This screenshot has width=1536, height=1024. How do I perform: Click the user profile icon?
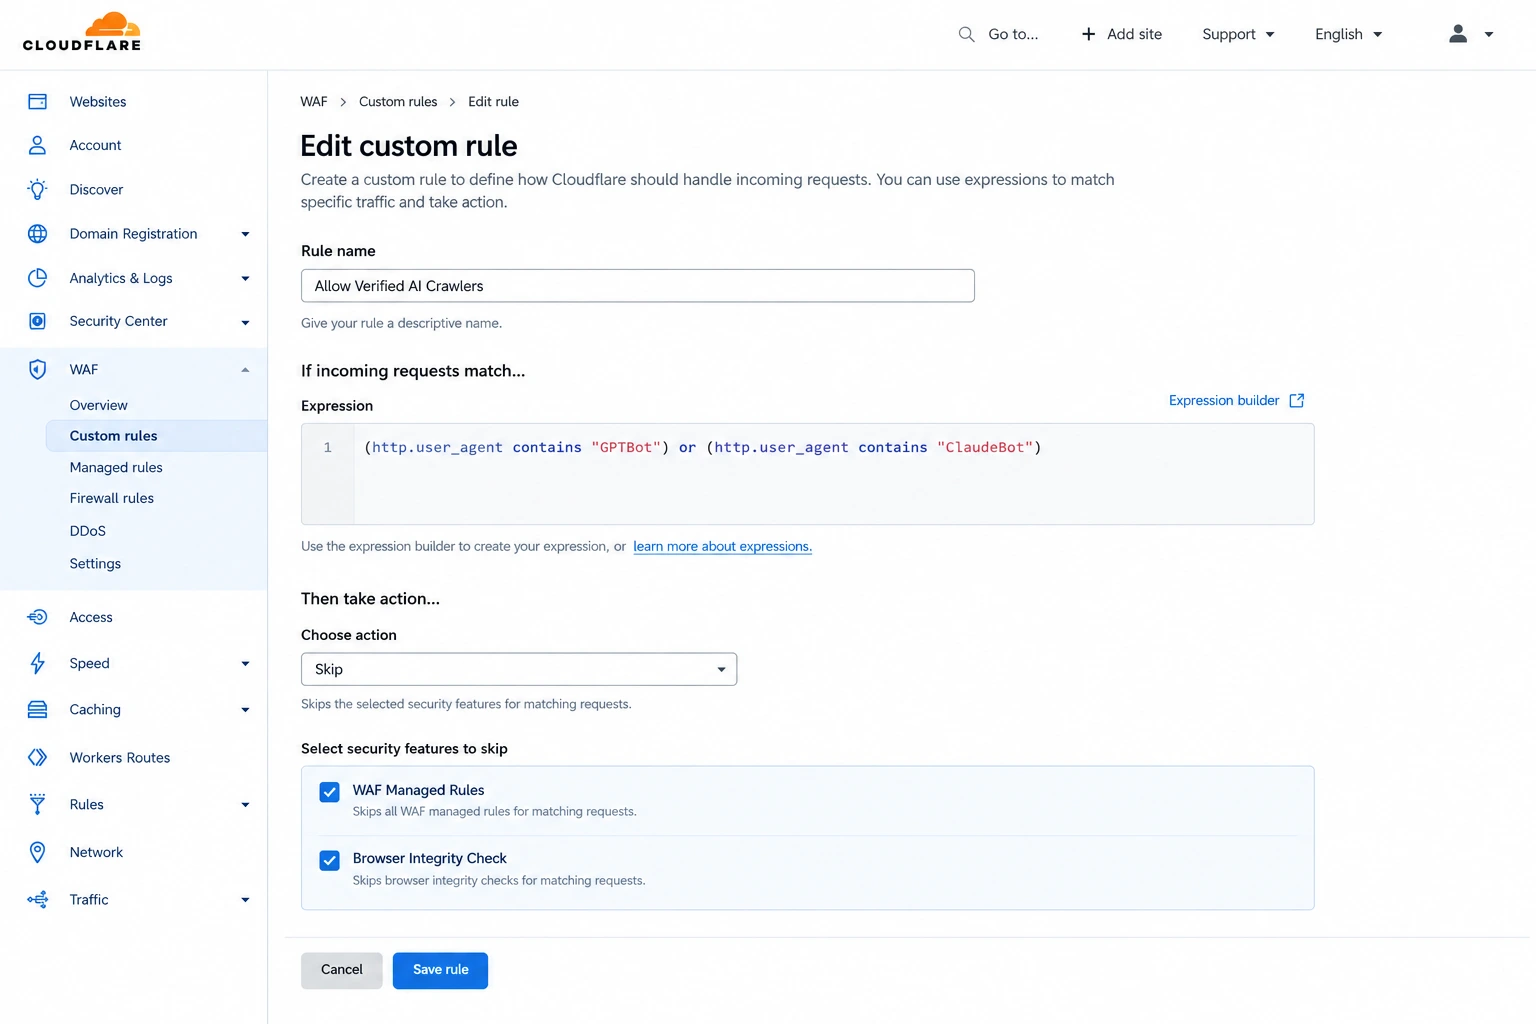1458,34
